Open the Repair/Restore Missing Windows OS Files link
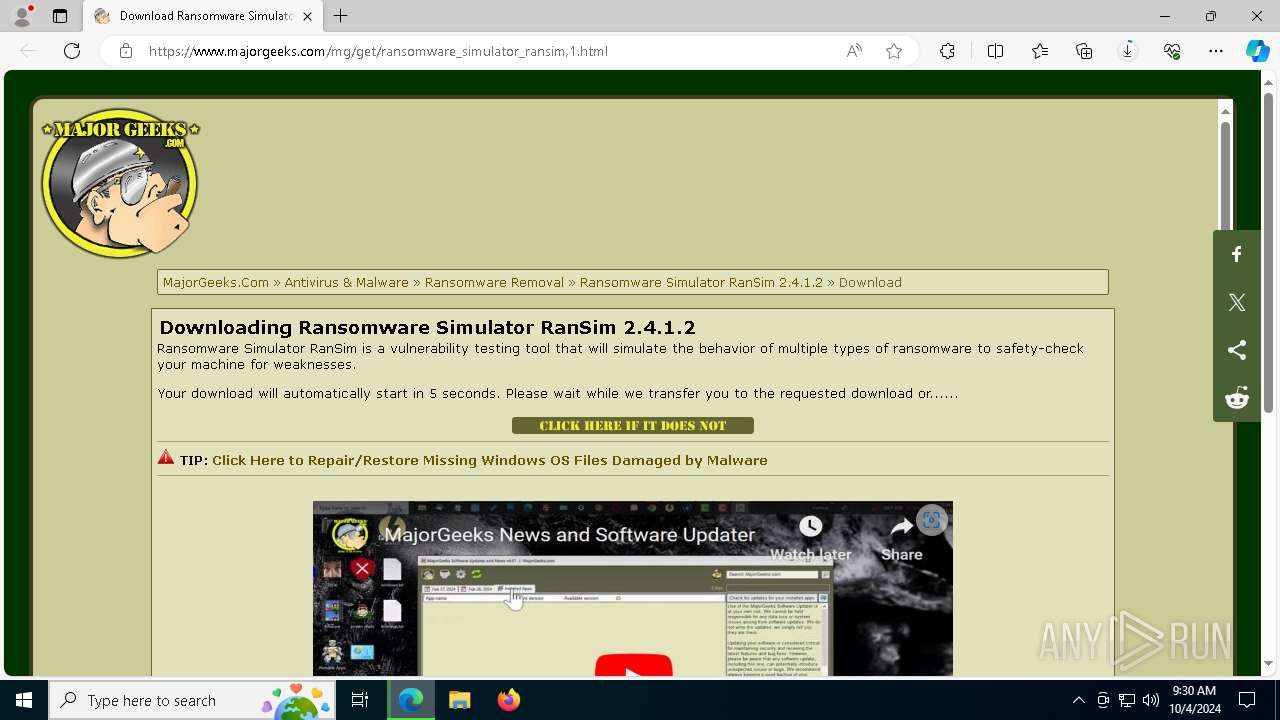The image size is (1280, 720). [x=490, y=461]
